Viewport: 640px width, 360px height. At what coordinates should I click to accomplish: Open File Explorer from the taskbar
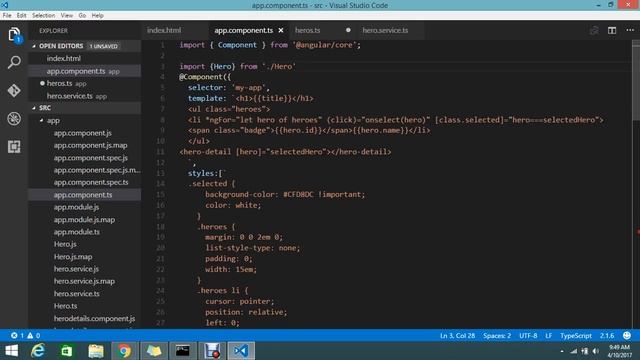click(96, 351)
